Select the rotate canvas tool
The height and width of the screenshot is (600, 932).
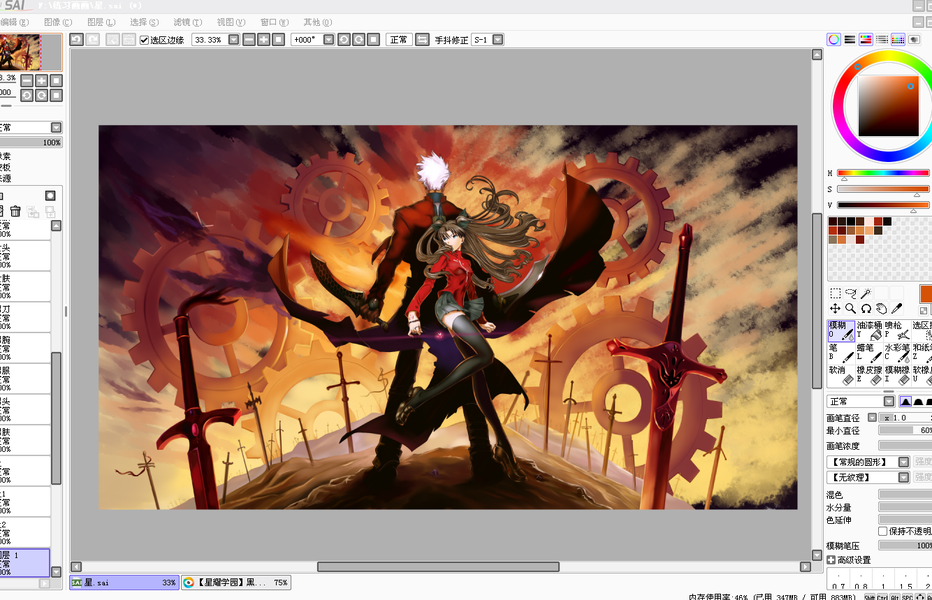[x=866, y=309]
